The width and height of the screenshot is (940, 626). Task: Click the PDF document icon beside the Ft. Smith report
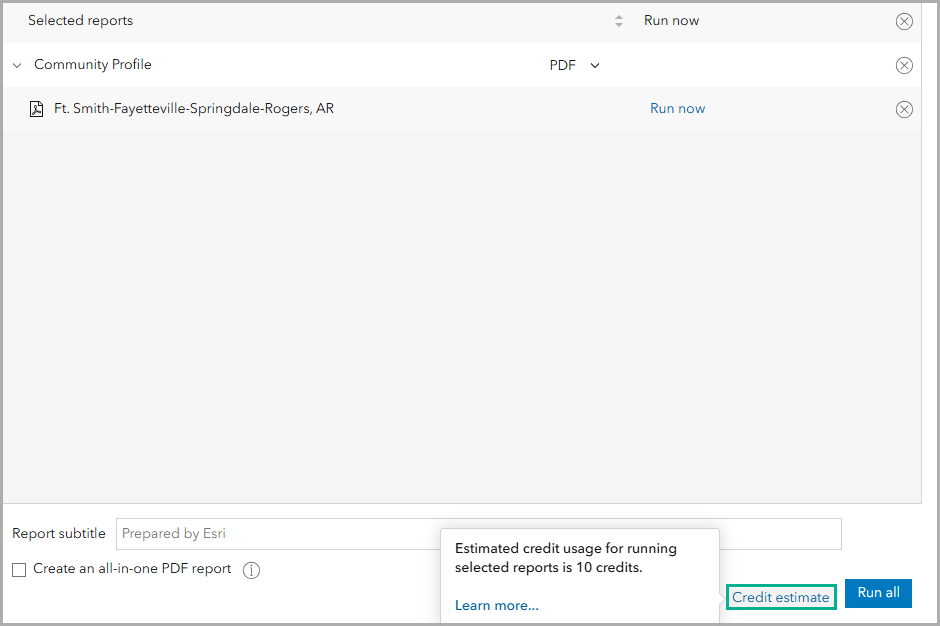coord(37,108)
